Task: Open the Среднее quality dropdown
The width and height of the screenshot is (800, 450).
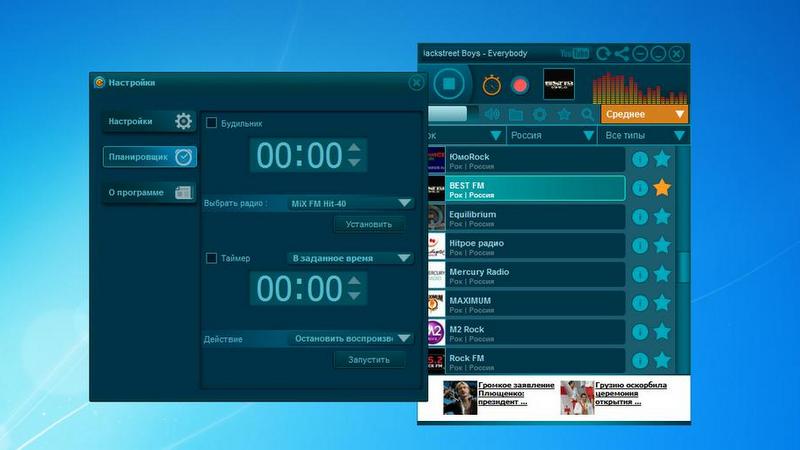Action: tap(644, 114)
